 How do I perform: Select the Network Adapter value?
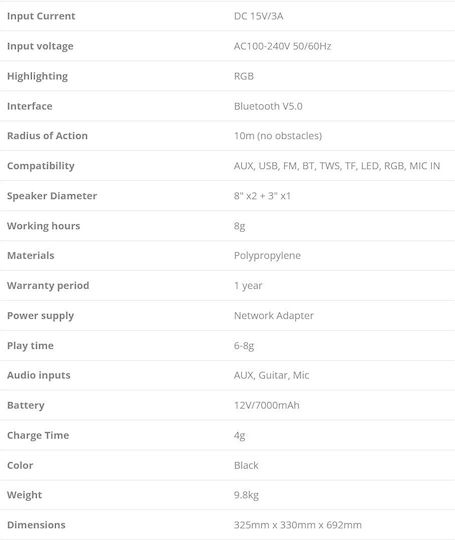pyautogui.click(x=273, y=316)
